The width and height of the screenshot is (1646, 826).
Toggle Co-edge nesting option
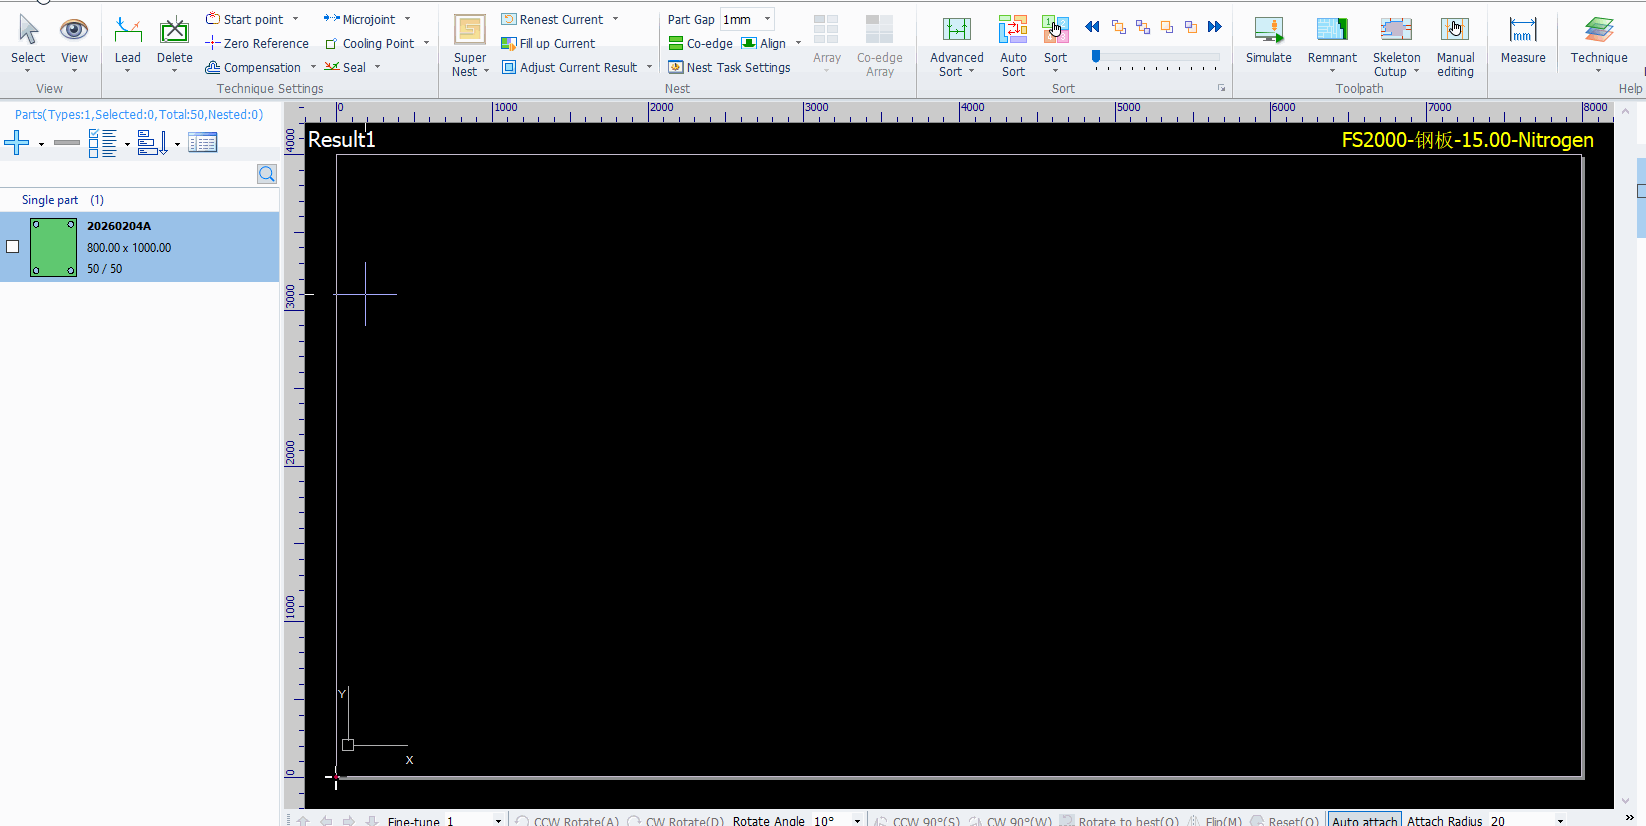[x=701, y=44]
